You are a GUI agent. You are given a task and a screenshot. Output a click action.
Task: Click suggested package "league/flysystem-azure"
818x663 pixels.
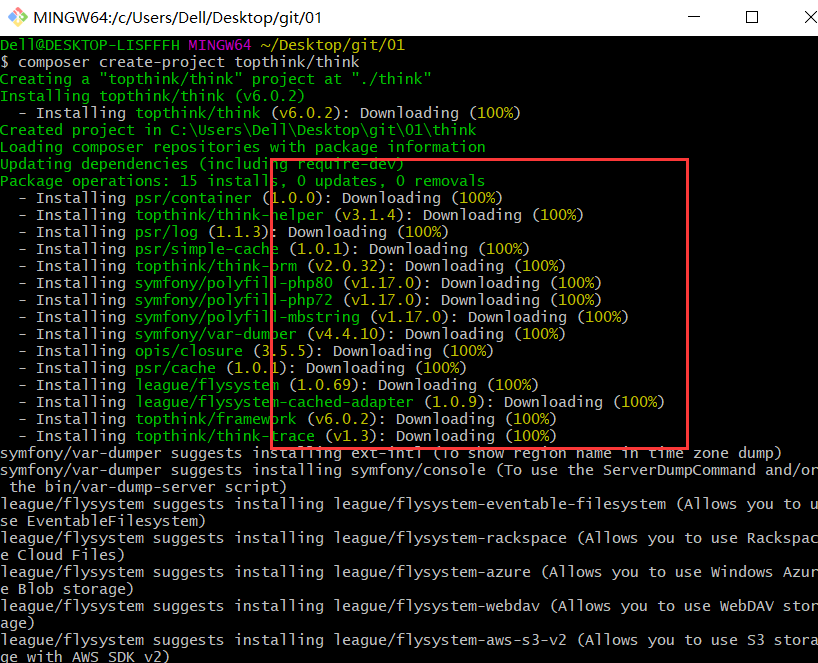pyautogui.click(x=432, y=572)
